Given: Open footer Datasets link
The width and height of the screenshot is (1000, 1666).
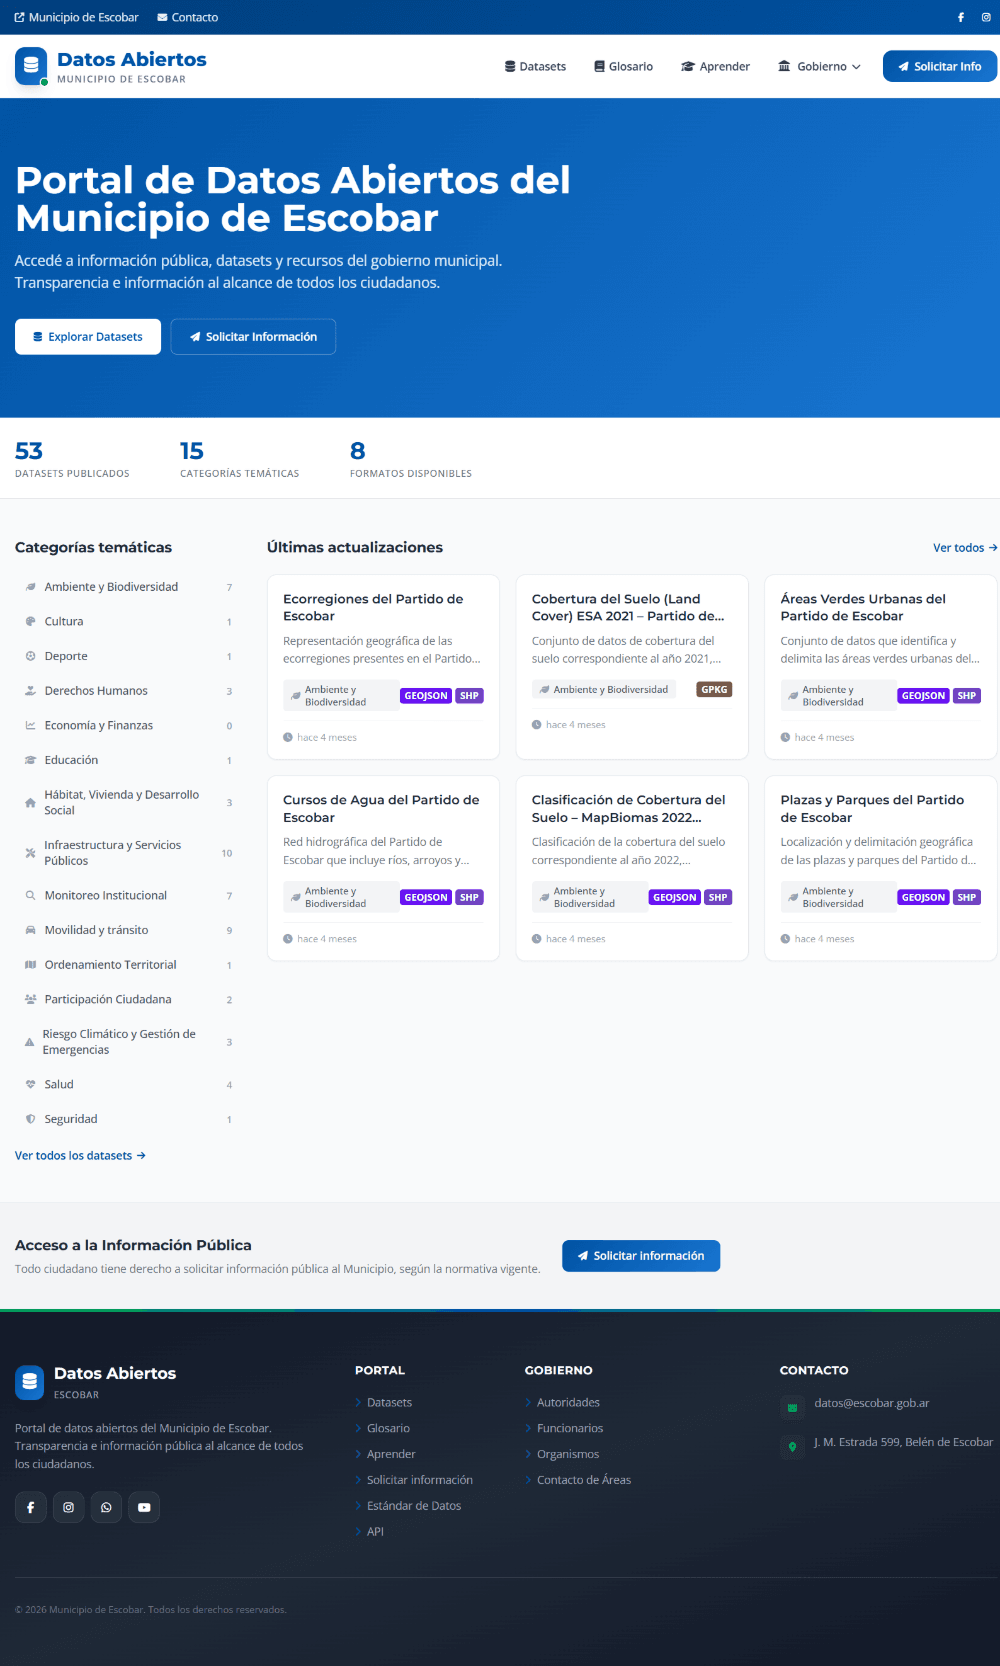Looking at the screenshot, I should (x=389, y=1403).
